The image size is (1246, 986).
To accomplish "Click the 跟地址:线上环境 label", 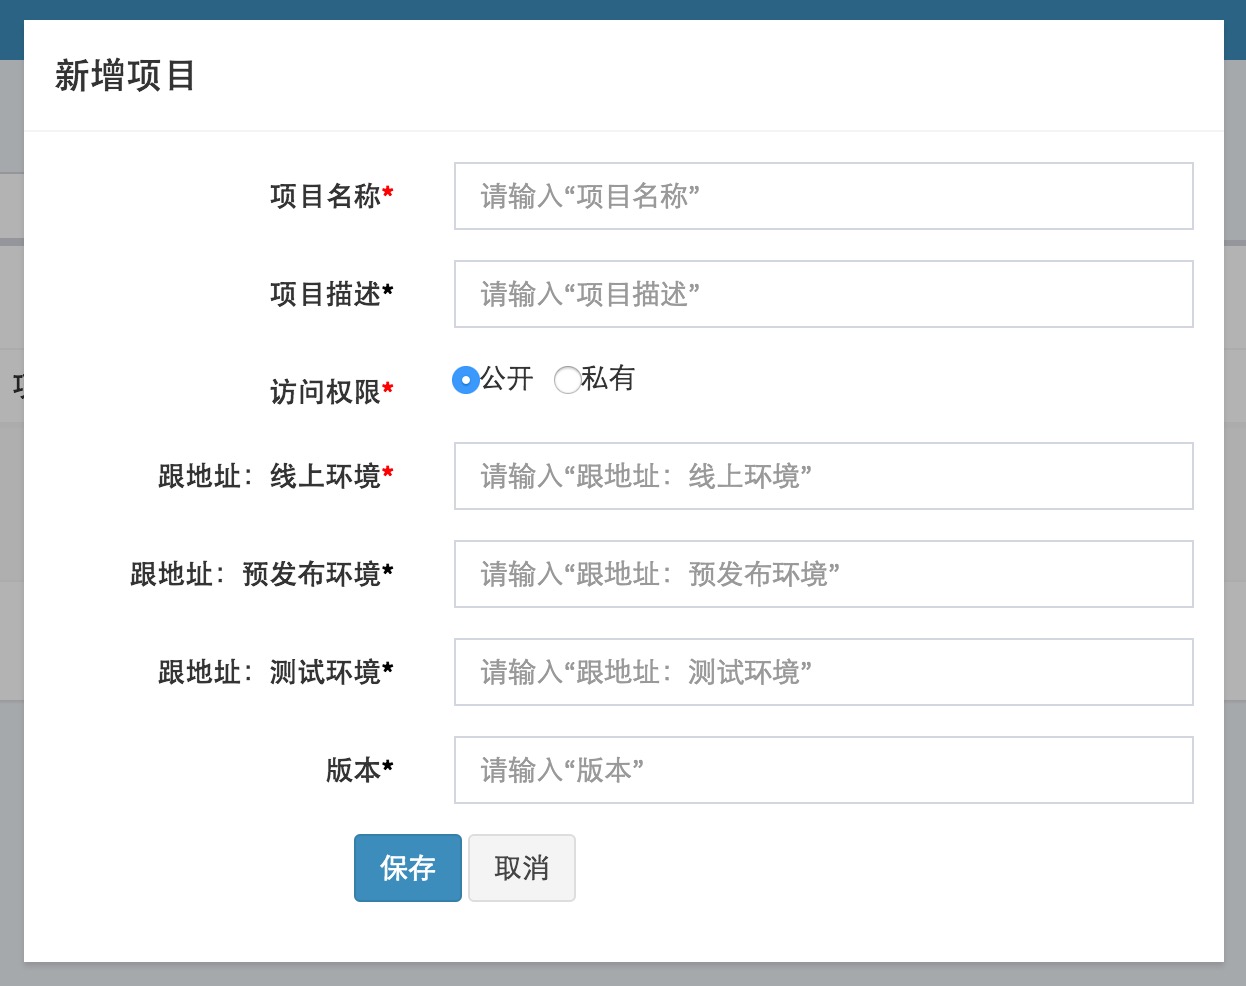I will tap(270, 476).
